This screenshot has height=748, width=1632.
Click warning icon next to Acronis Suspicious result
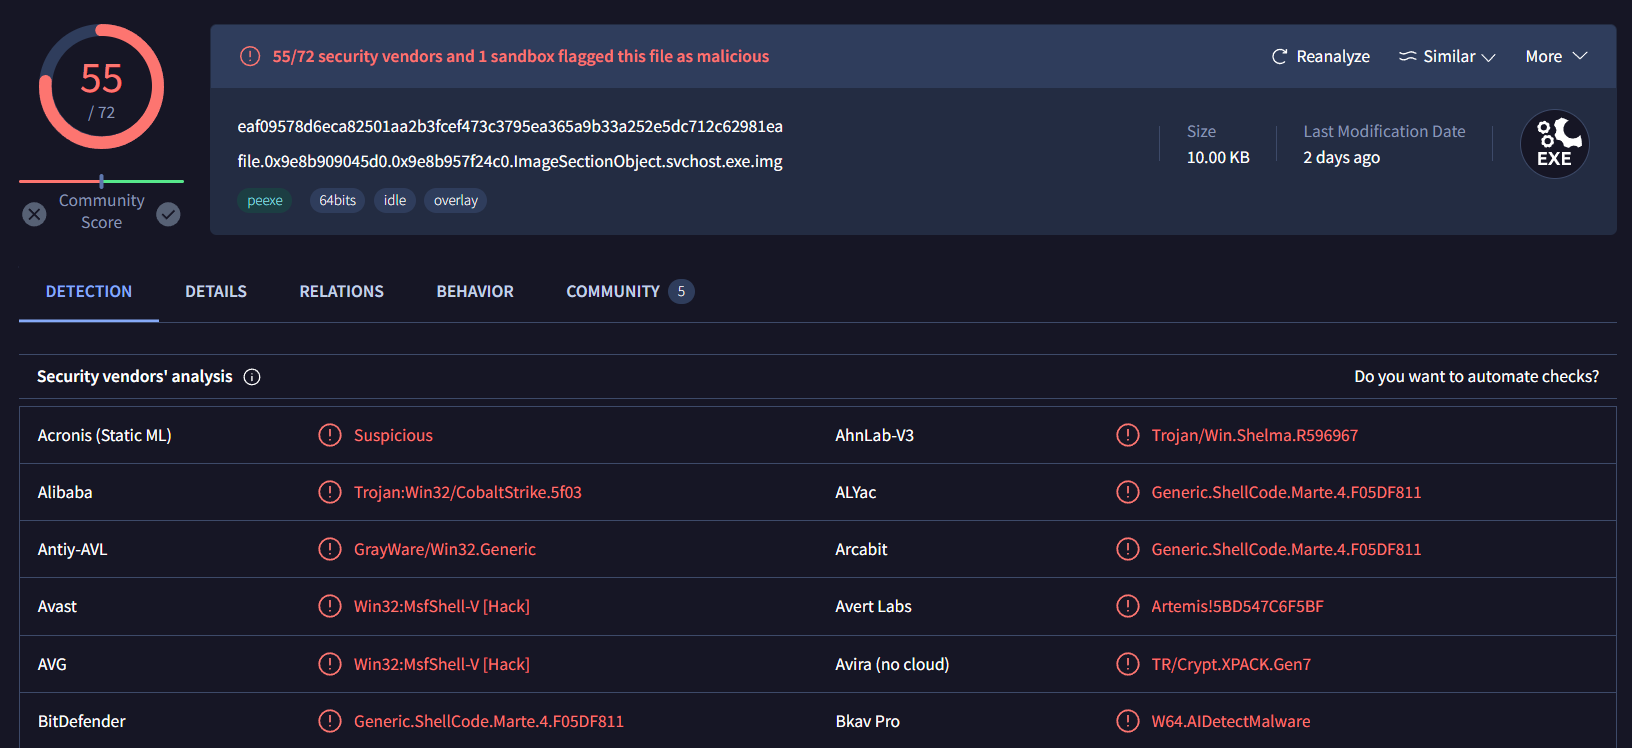pos(329,436)
